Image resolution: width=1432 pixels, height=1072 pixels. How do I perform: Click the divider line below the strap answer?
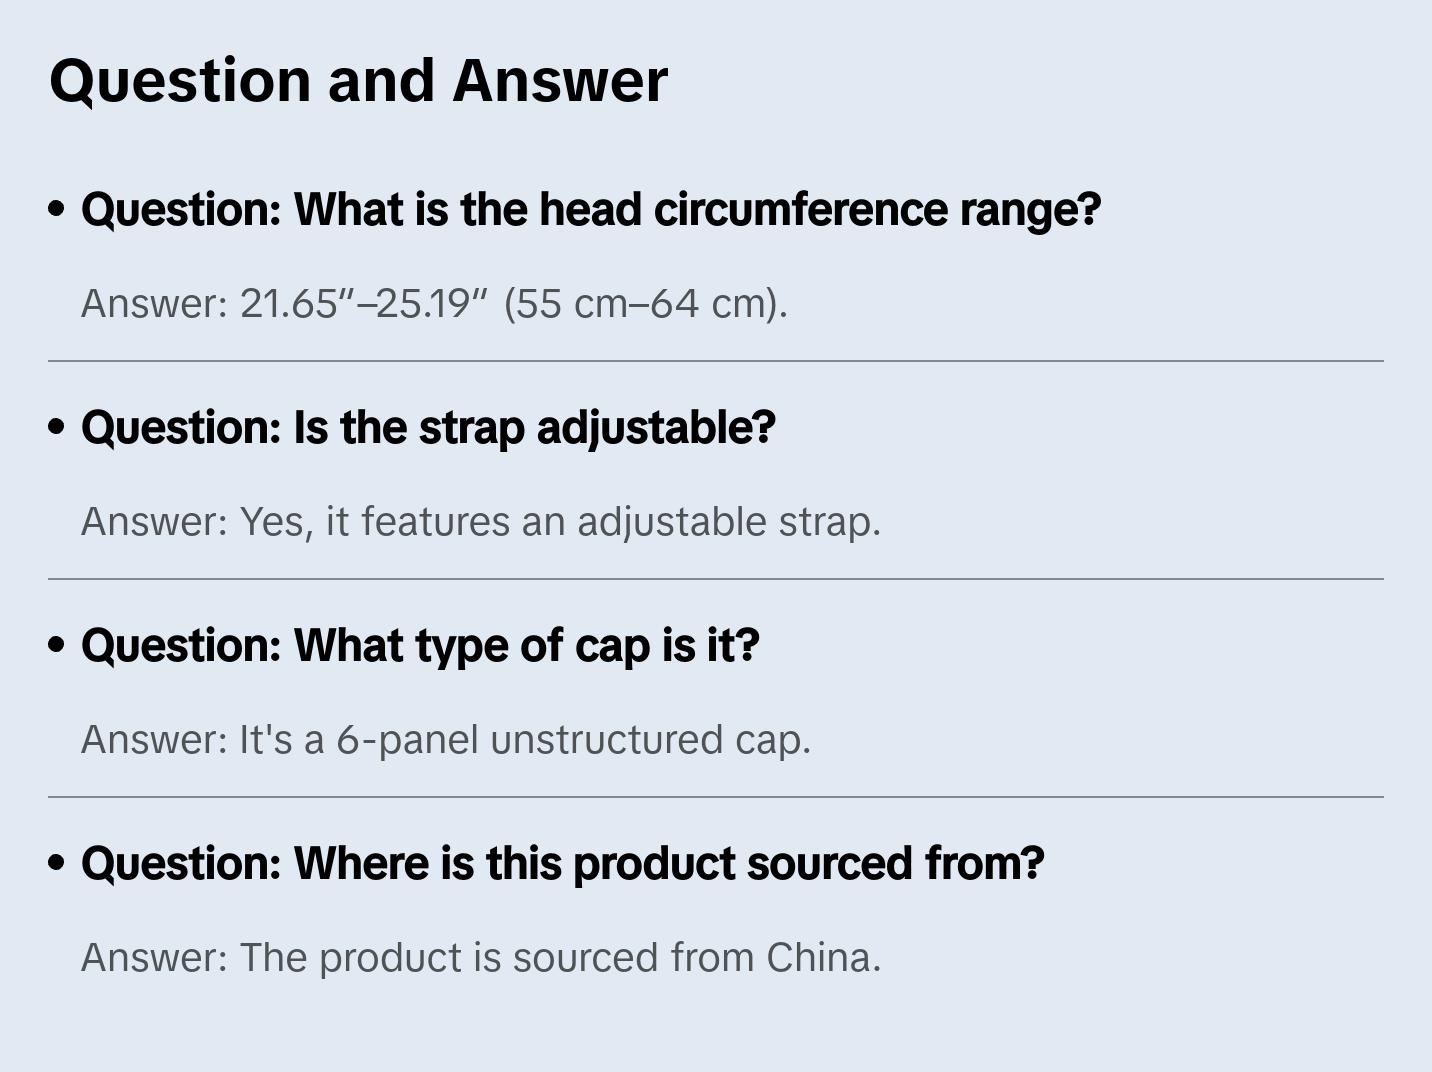(x=716, y=579)
